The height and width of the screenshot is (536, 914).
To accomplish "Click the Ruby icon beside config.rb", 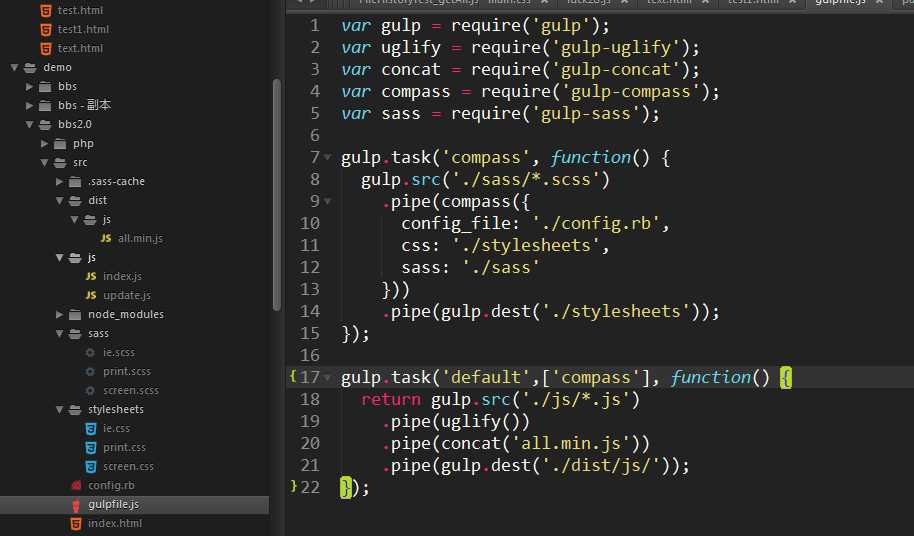I will (x=76, y=485).
